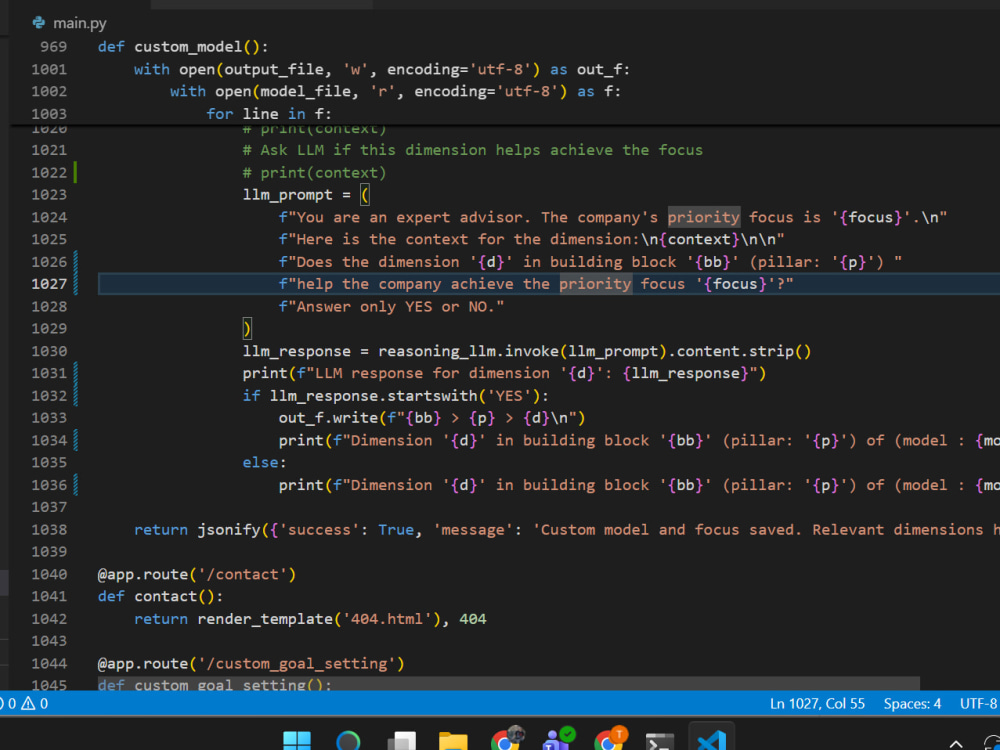Click line number 1038 in the gutter
1000x750 pixels.
tap(49, 529)
